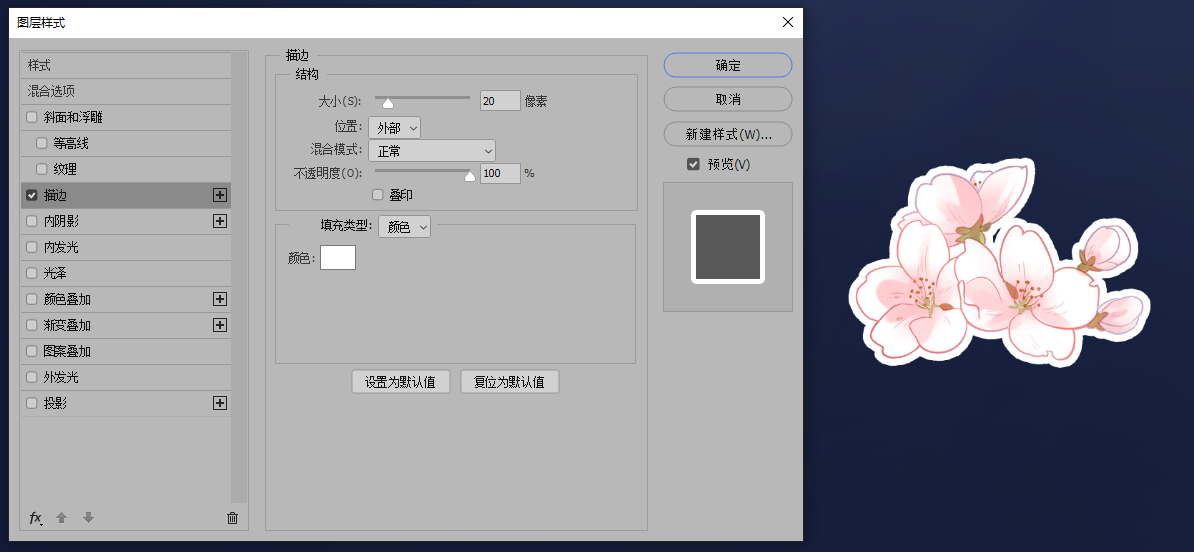Click the plus icon beside 描边
The width and height of the screenshot is (1194, 552).
click(220, 195)
